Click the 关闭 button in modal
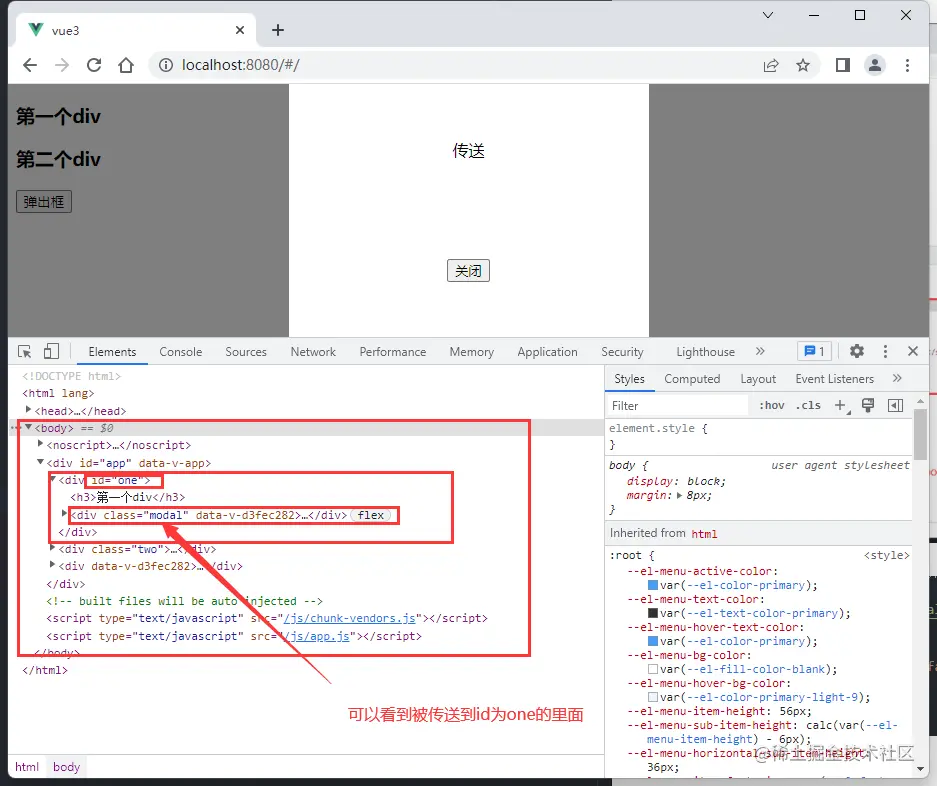Viewport: 937px width, 786px height. (468, 271)
